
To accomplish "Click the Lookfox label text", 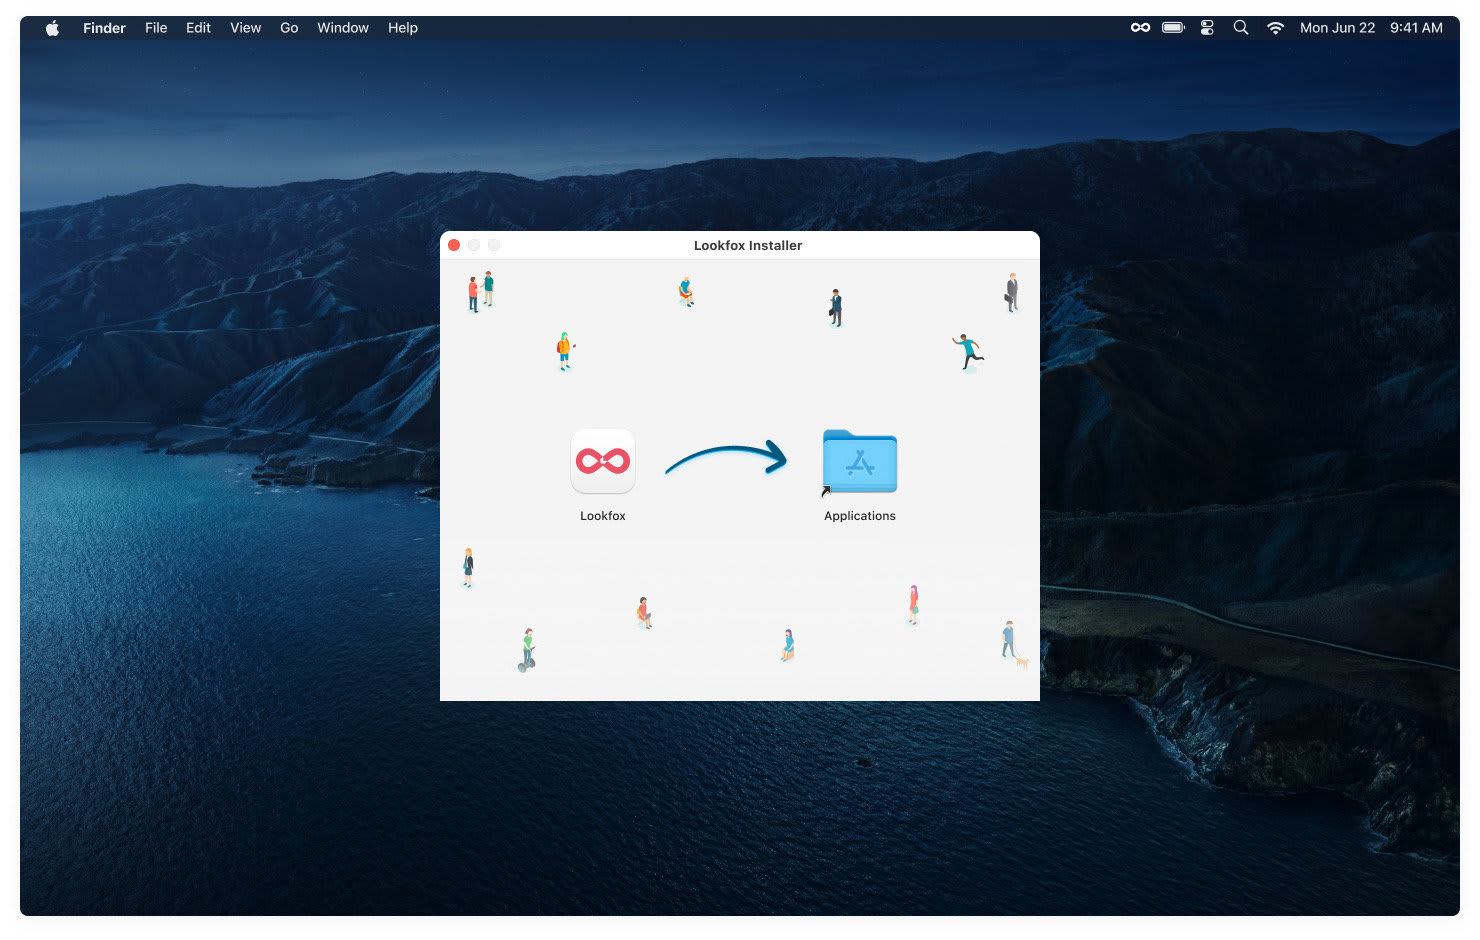I will click(603, 516).
